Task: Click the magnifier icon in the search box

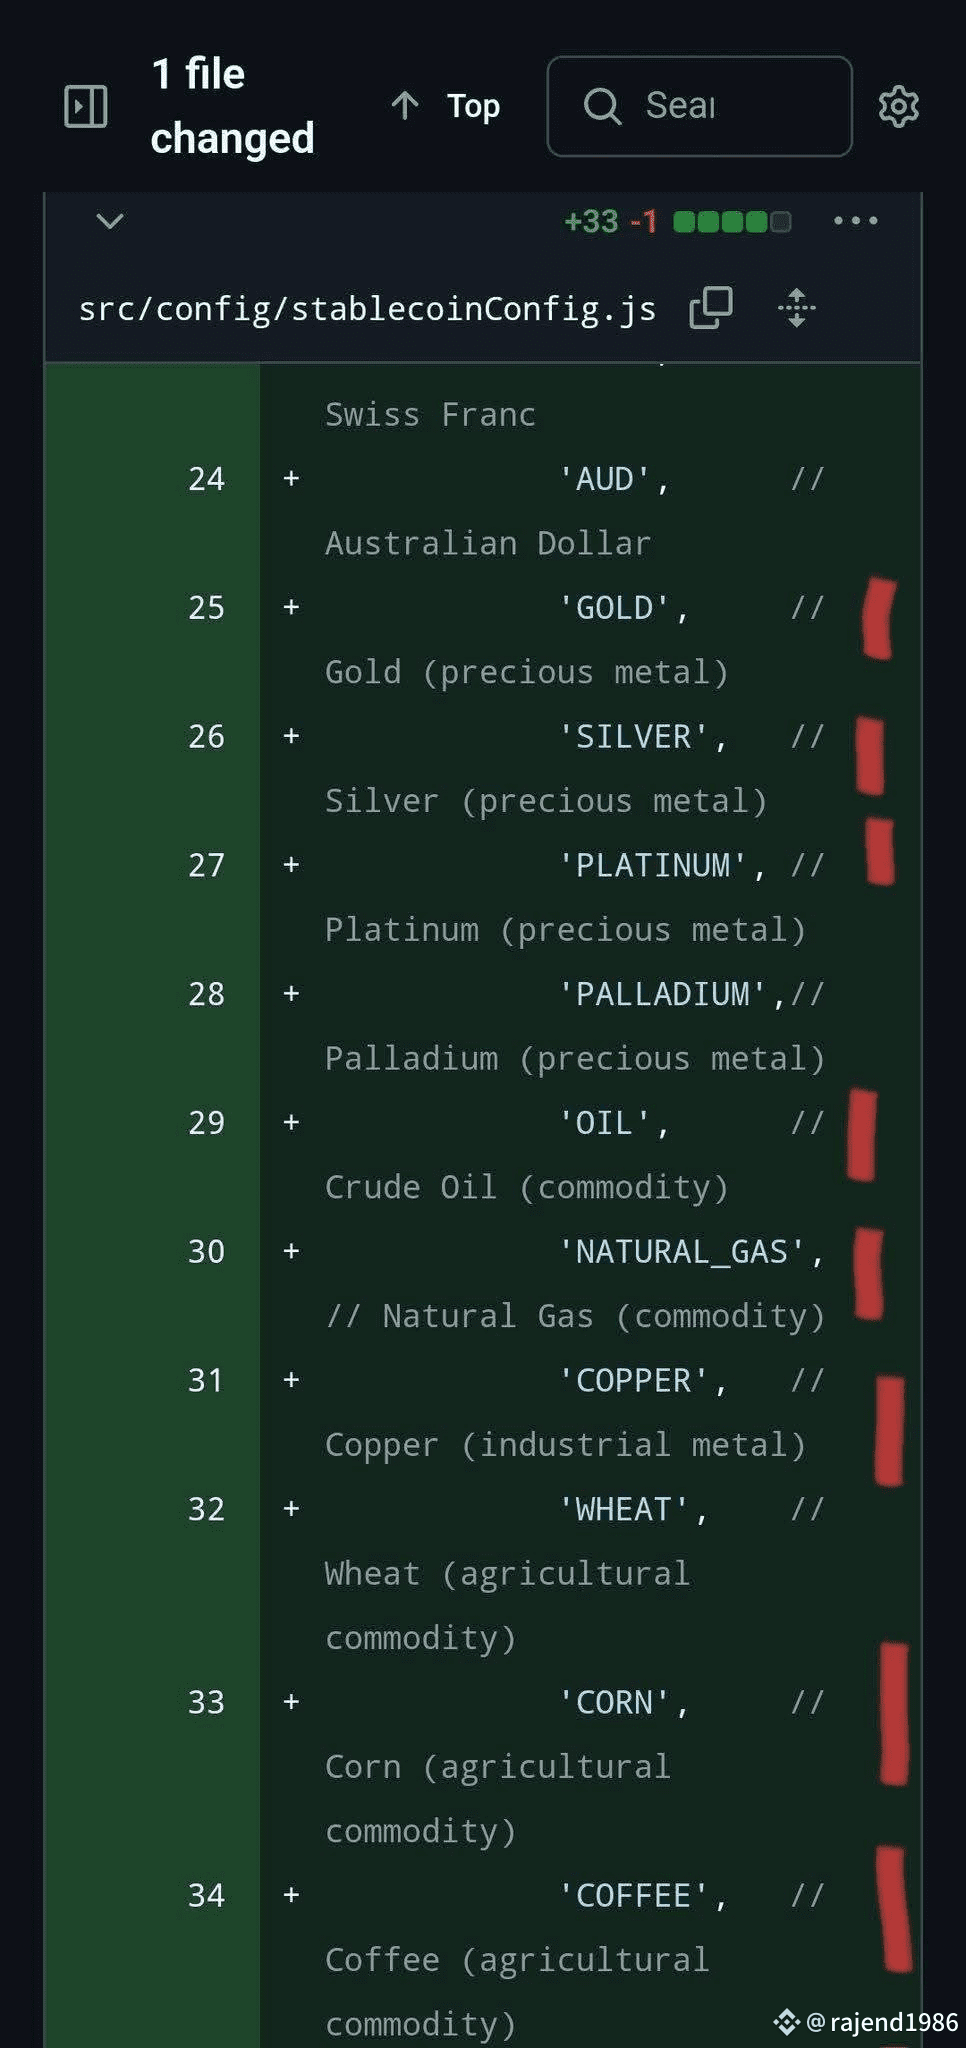Action: [602, 106]
